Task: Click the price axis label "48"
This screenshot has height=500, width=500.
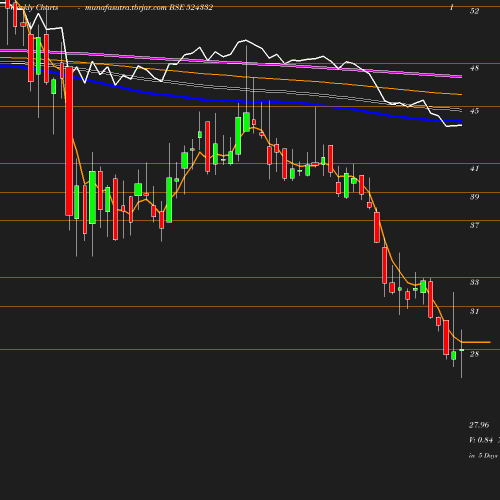Action: click(474, 68)
